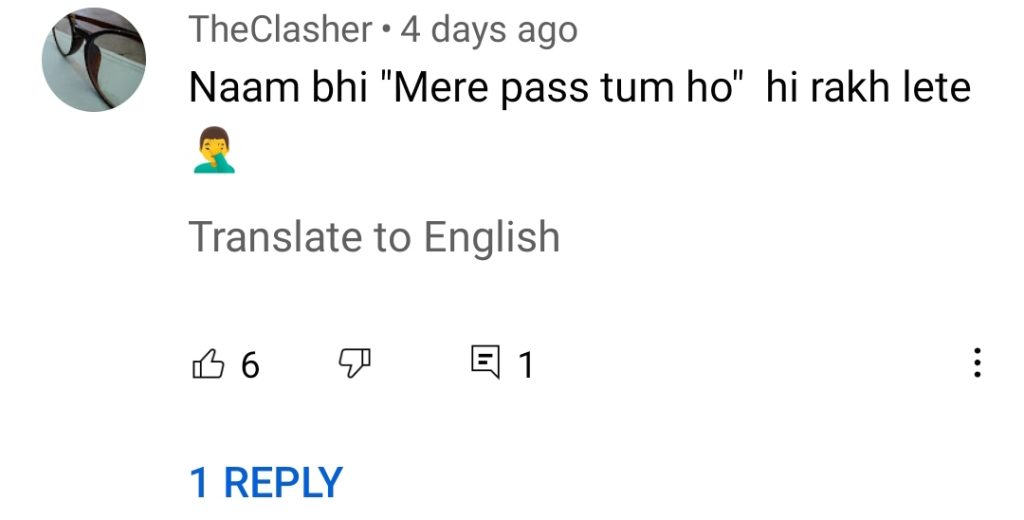
Task: Tap the like count number 6
Action: pos(250,365)
